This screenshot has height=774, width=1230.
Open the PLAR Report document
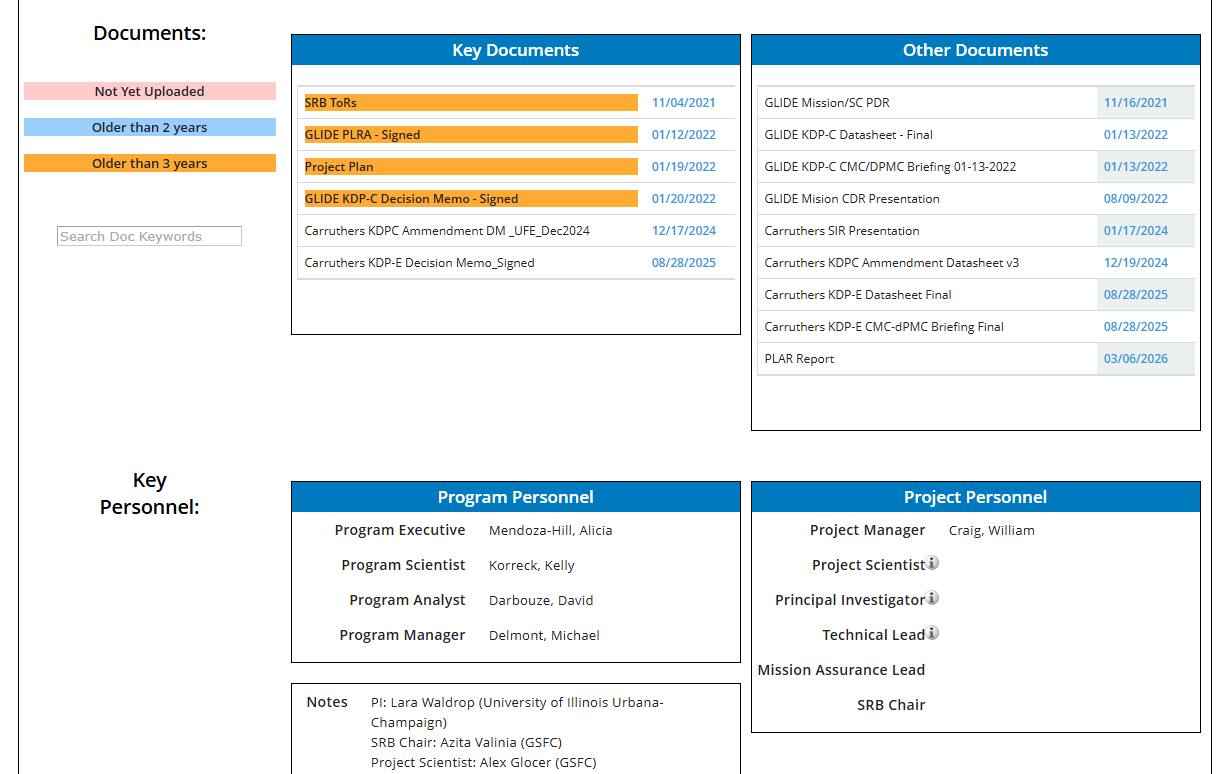click(799, 358)
